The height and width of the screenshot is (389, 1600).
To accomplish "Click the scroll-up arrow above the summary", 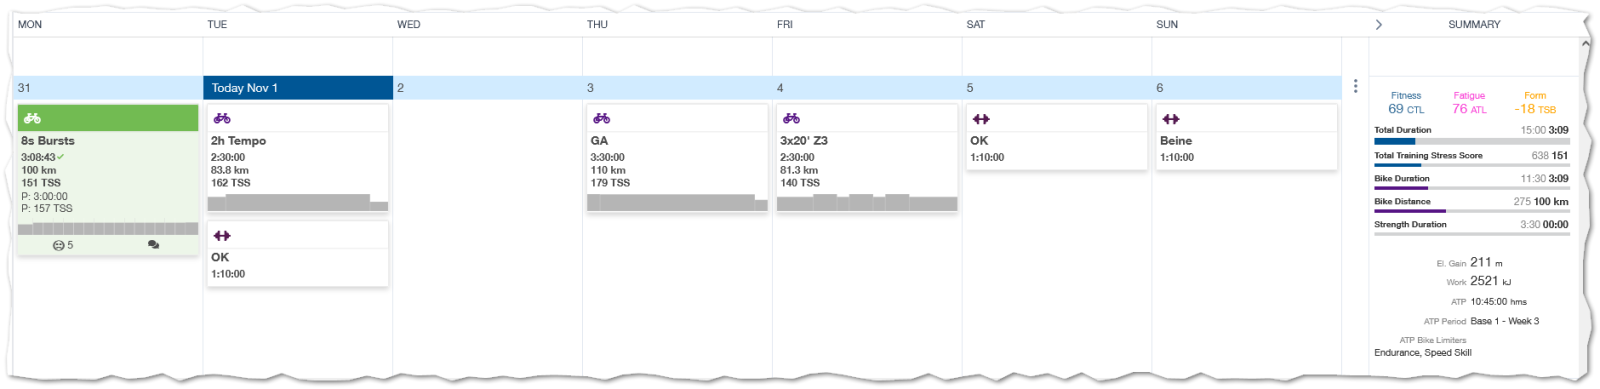I will (1585, 44).
